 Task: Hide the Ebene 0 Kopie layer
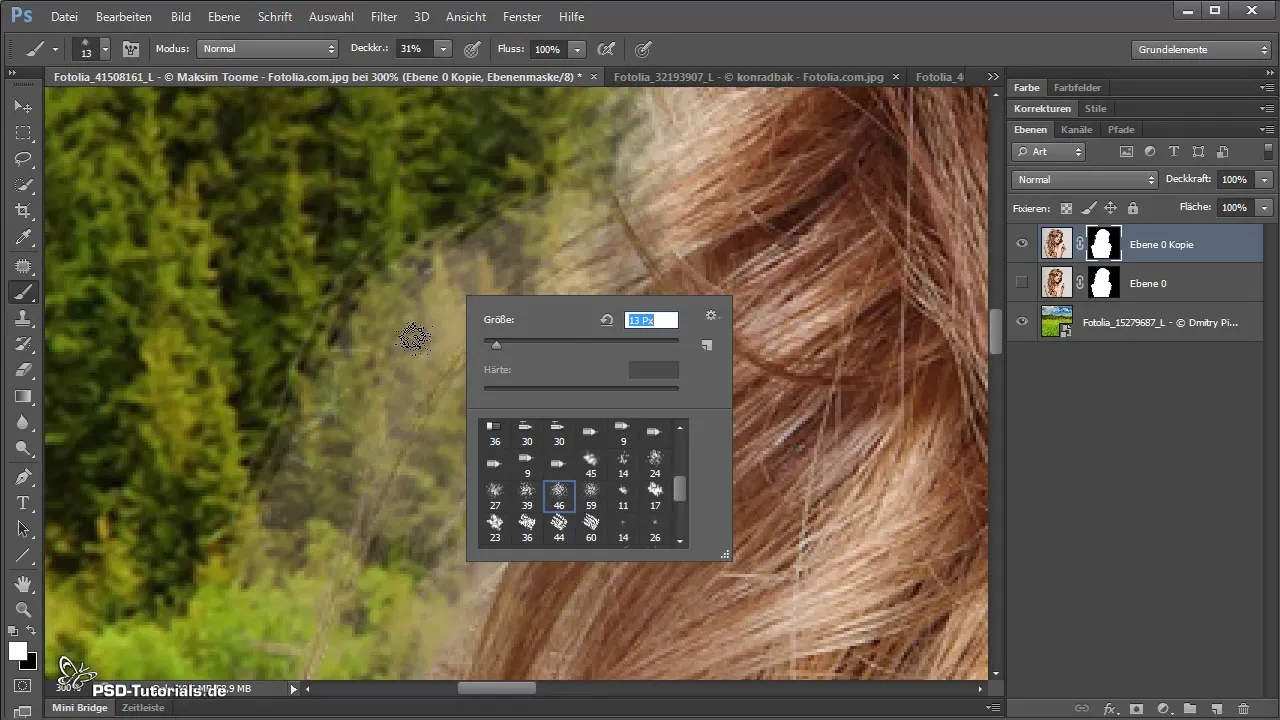1021,244
